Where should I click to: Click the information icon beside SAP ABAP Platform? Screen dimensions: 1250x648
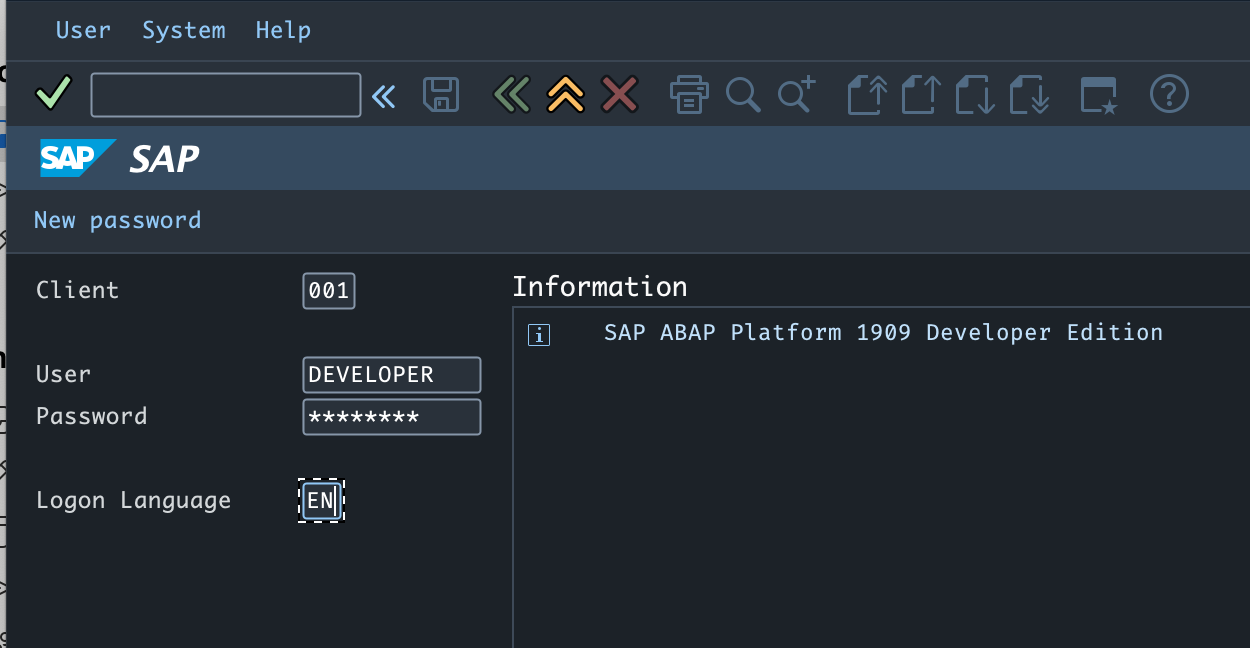[x=538, y=335]
